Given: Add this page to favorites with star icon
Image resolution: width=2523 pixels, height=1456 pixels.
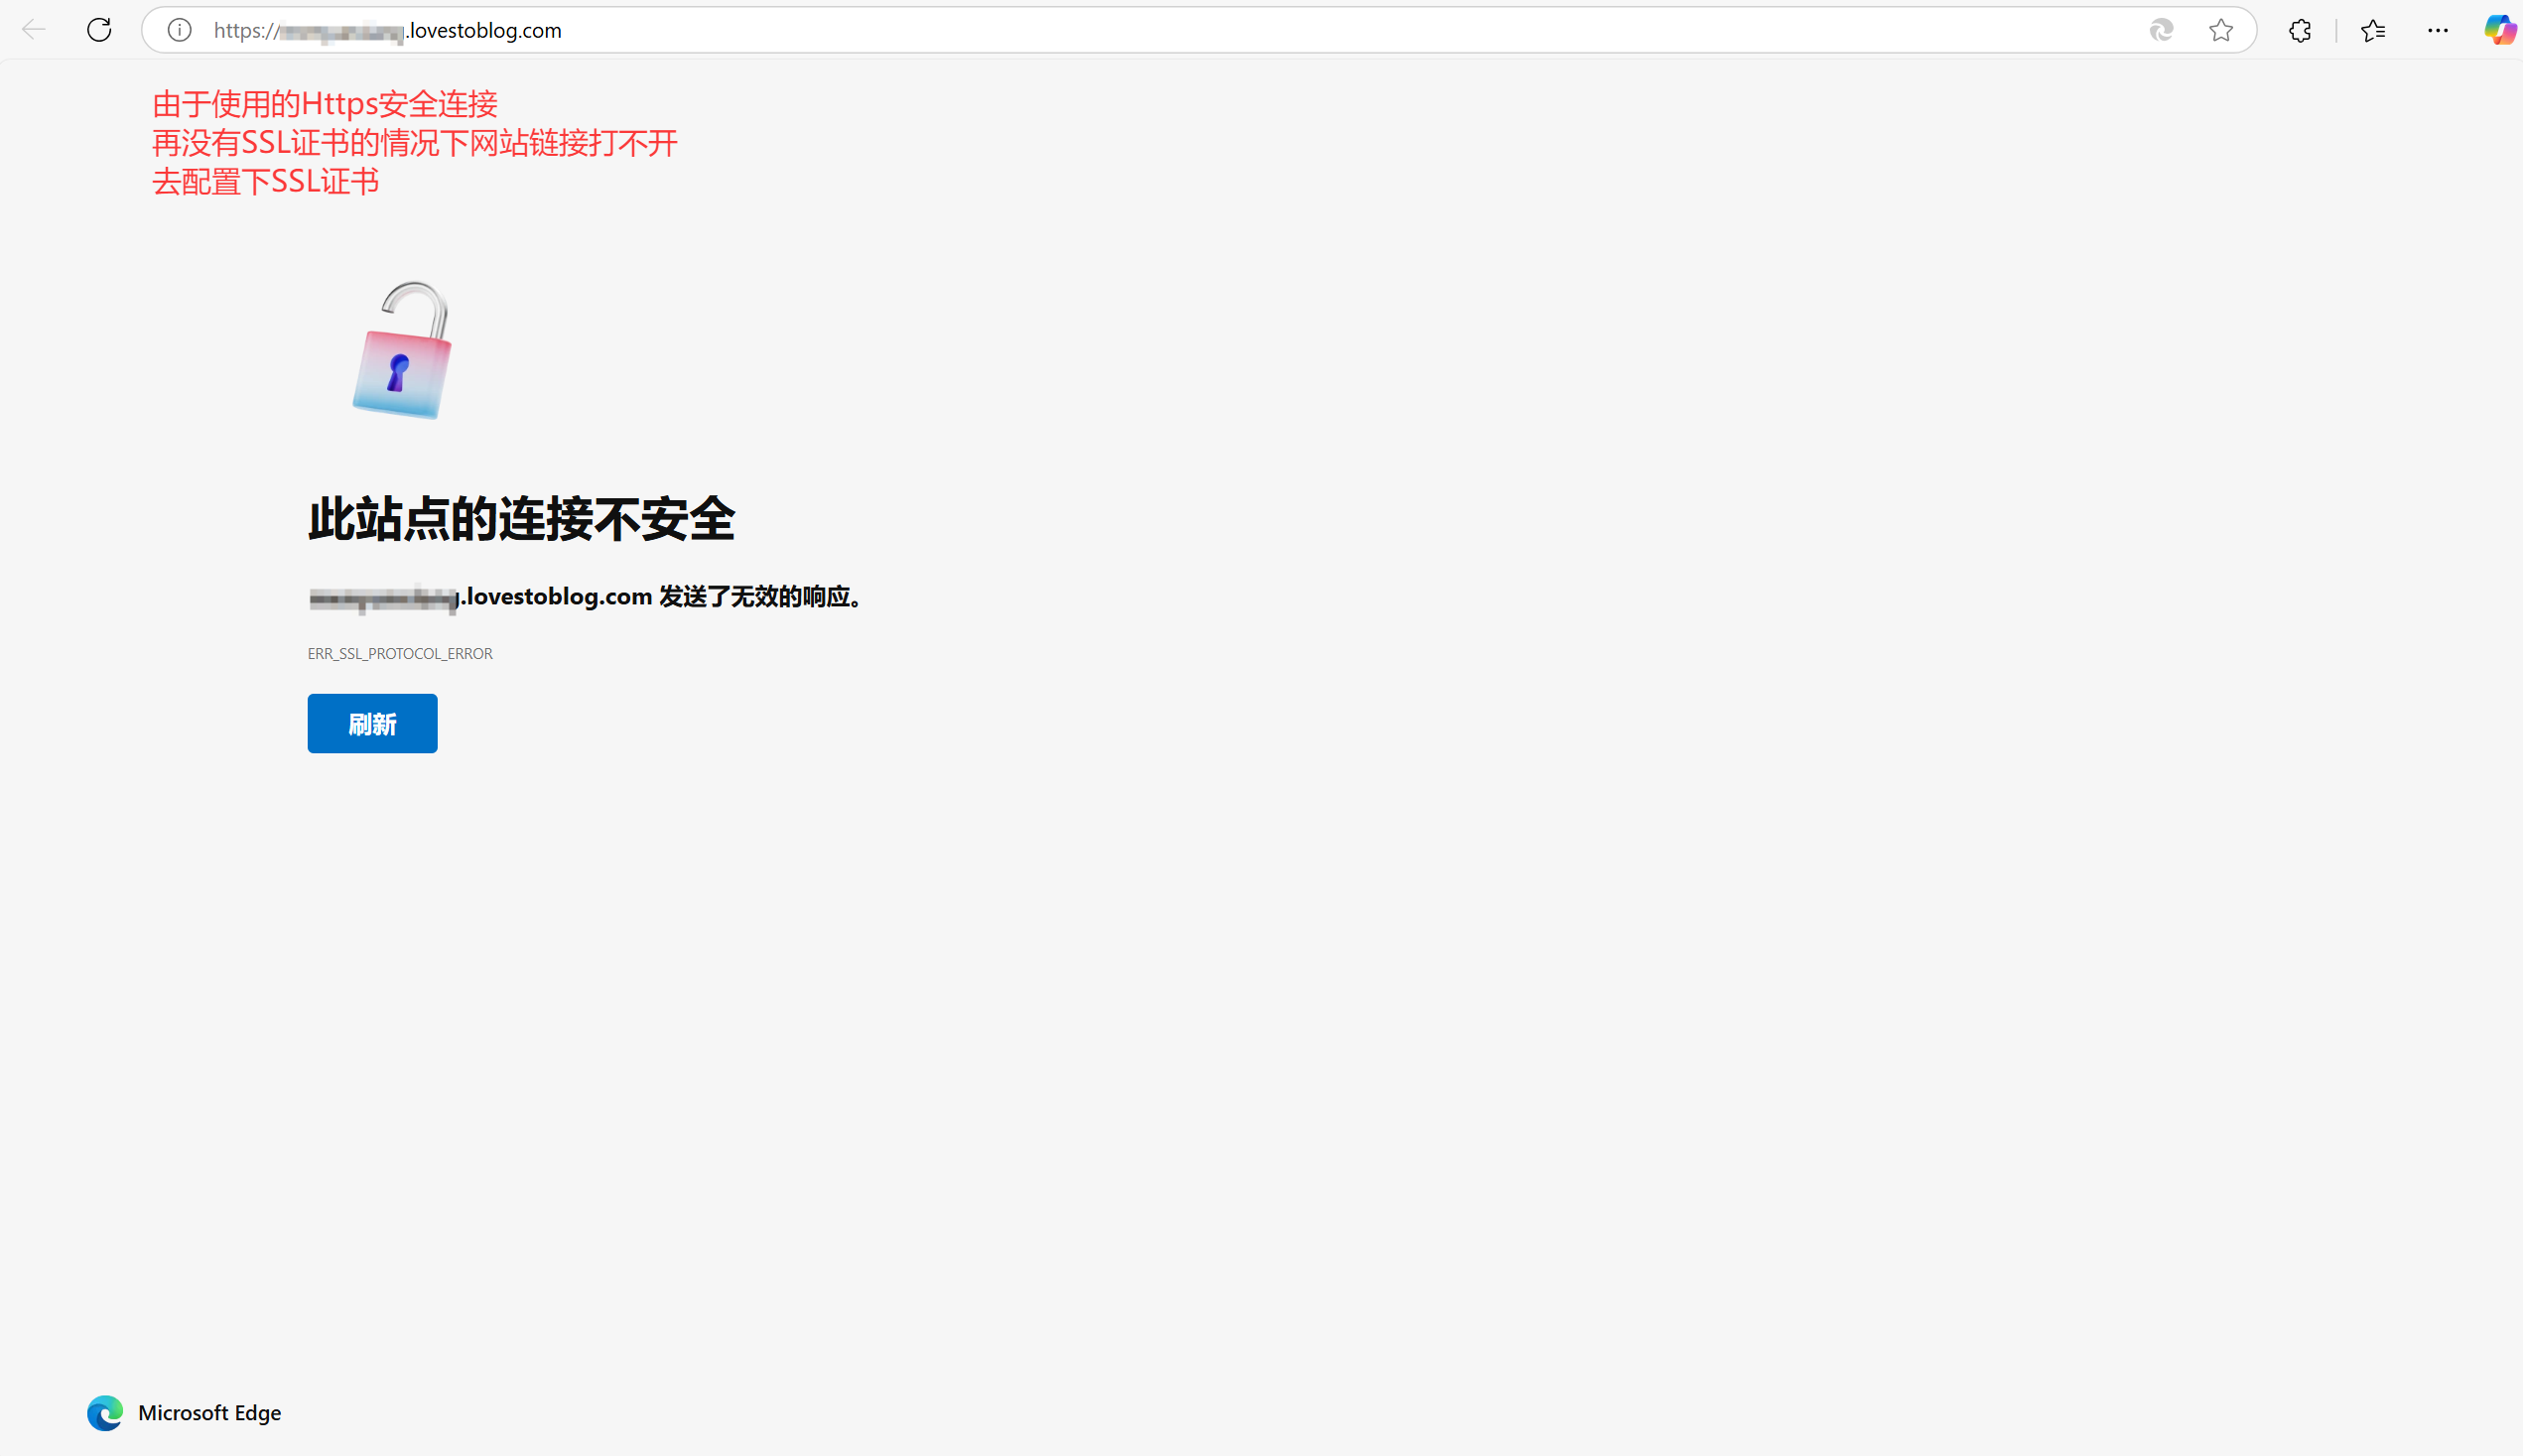Looking at the screenshot, I should coord(2221,30).
